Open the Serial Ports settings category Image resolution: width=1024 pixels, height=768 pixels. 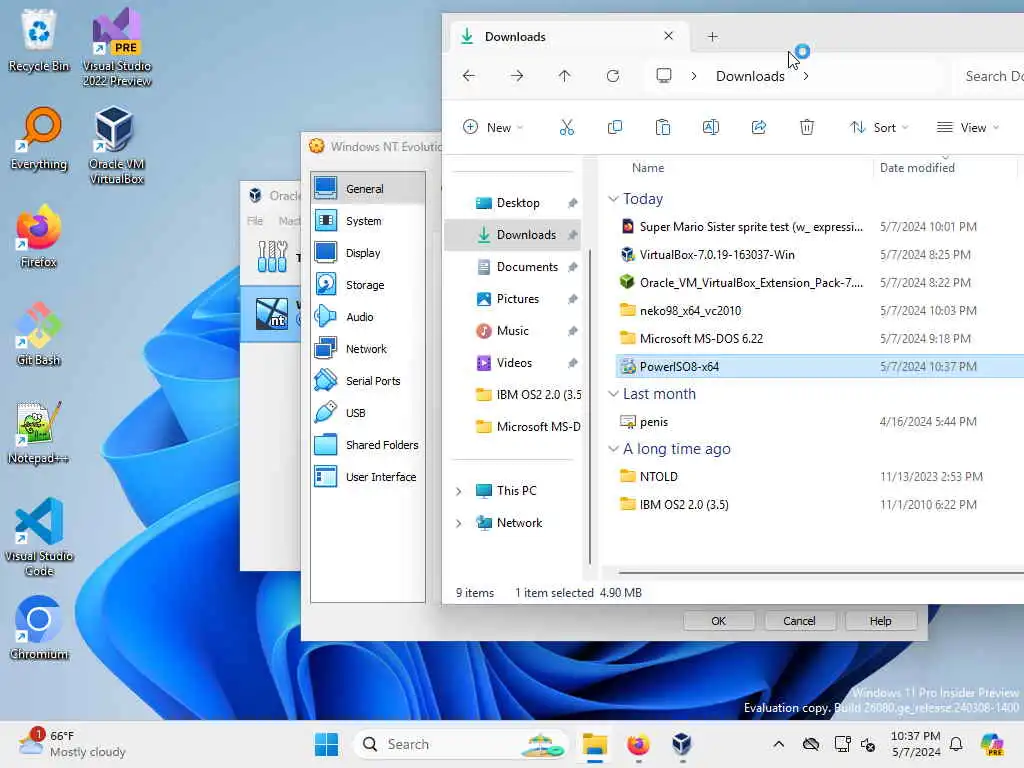point(368,381)
